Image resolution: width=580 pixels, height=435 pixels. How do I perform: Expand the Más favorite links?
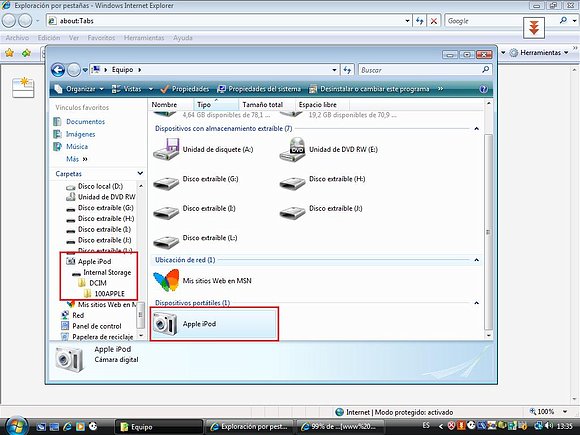(77, 159)
